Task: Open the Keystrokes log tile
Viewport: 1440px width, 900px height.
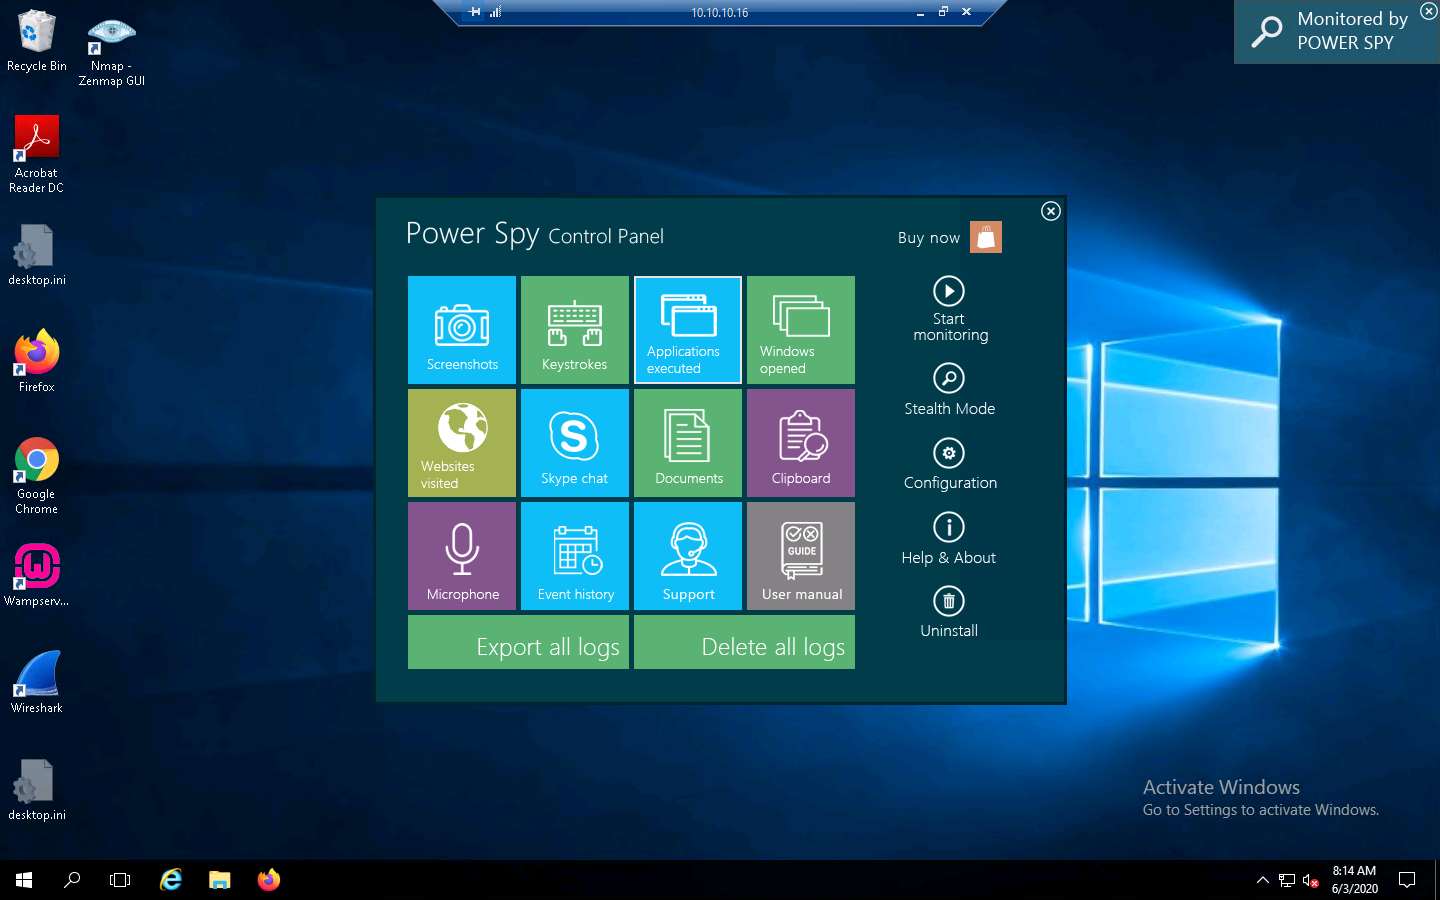Action: pos(575,330)
